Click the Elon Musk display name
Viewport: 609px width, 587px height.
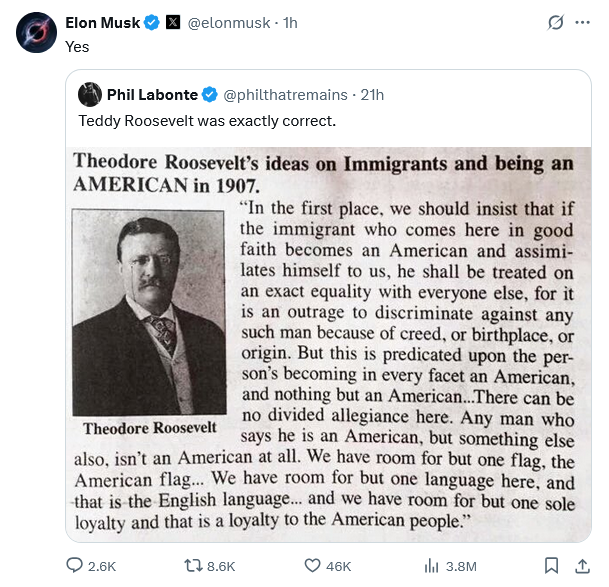click(x=102, y=23)
